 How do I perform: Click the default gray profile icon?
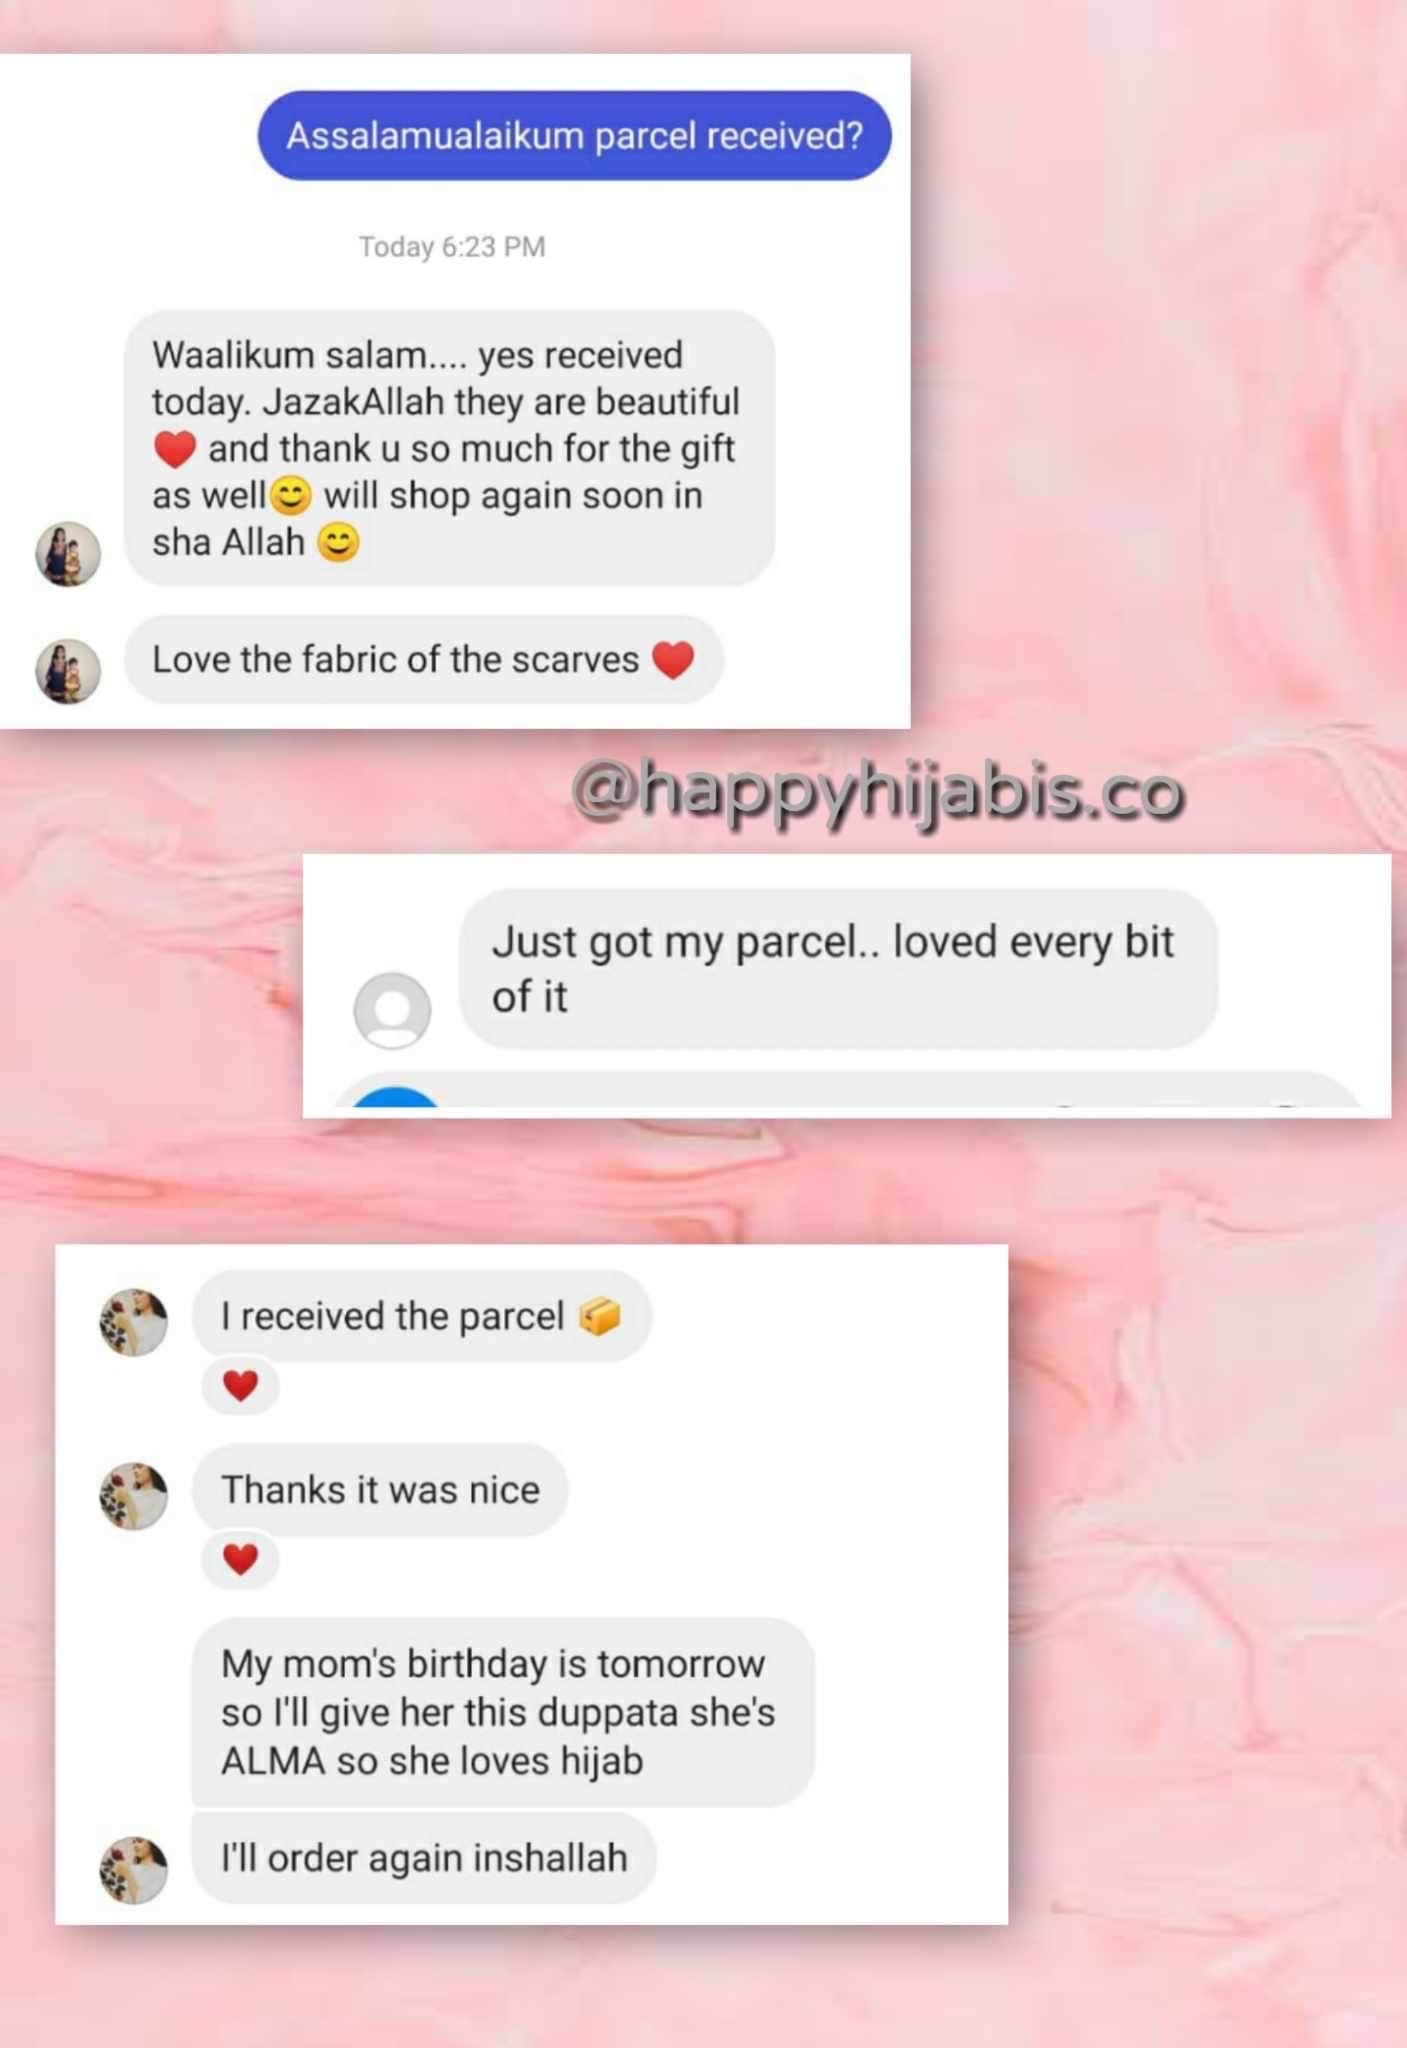click(392, 1010)
